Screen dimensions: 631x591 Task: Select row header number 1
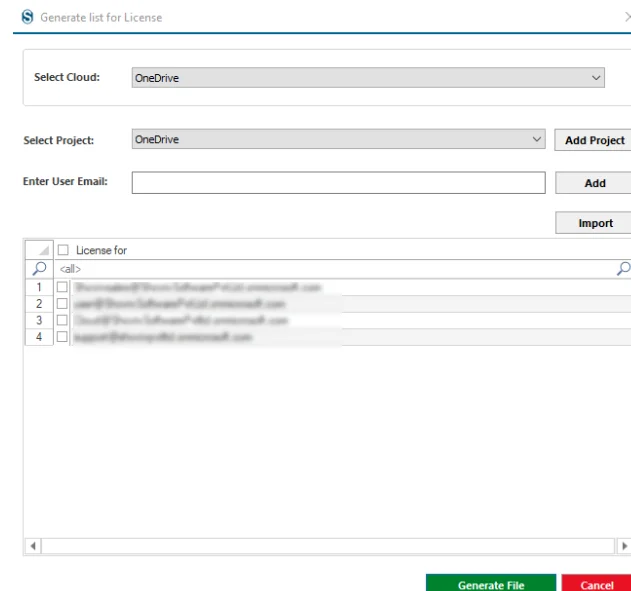tap(39, 287)
